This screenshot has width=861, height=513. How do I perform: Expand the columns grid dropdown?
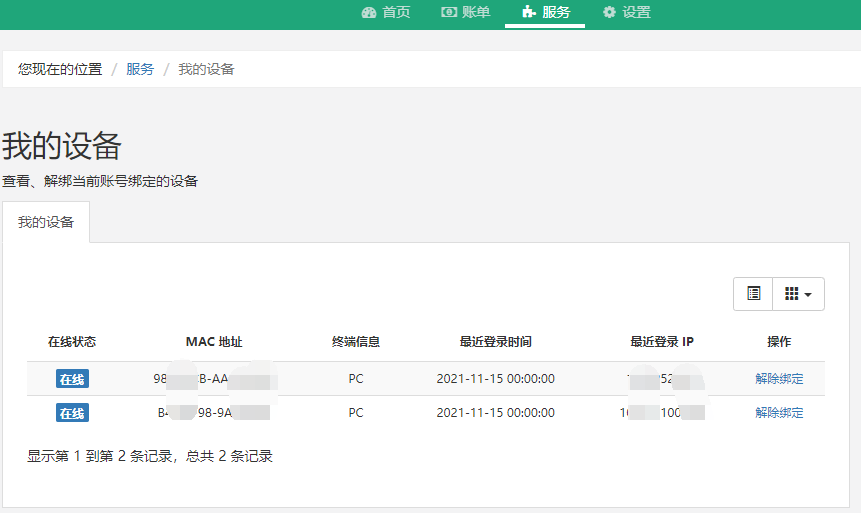tap(798, 294)
